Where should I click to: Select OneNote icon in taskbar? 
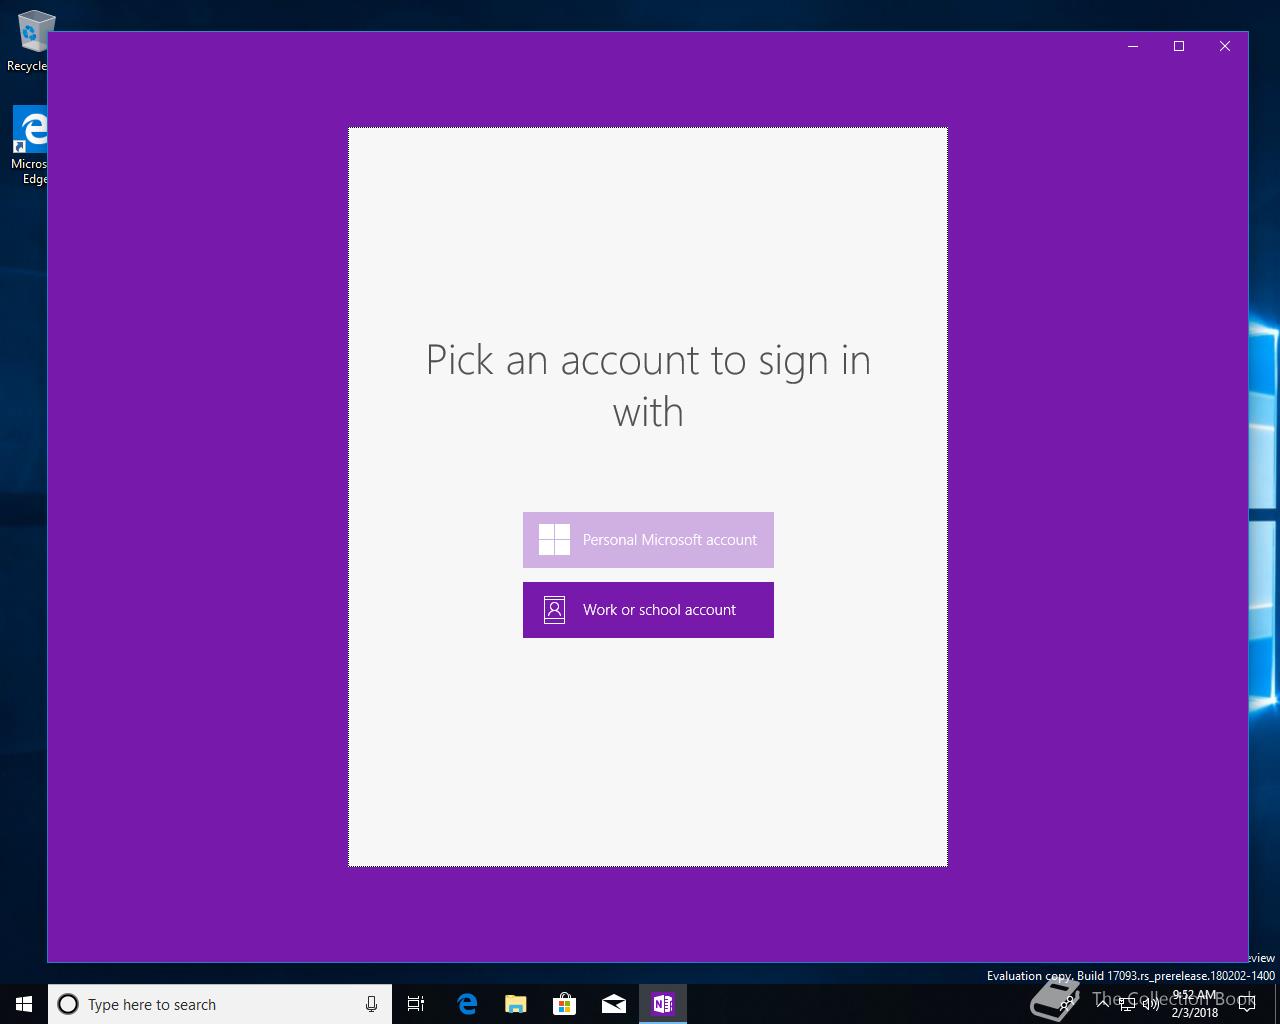click(x=663, y=1004)
